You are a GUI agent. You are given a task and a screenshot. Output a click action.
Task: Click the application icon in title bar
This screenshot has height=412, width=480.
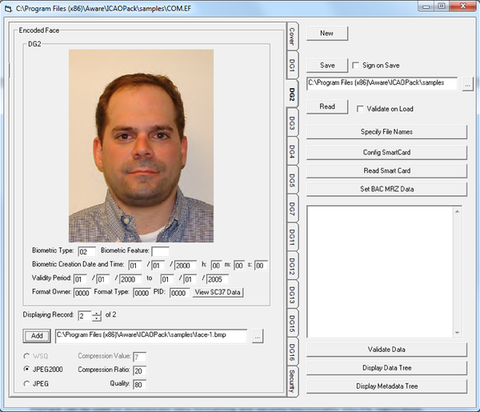(8, 8)
